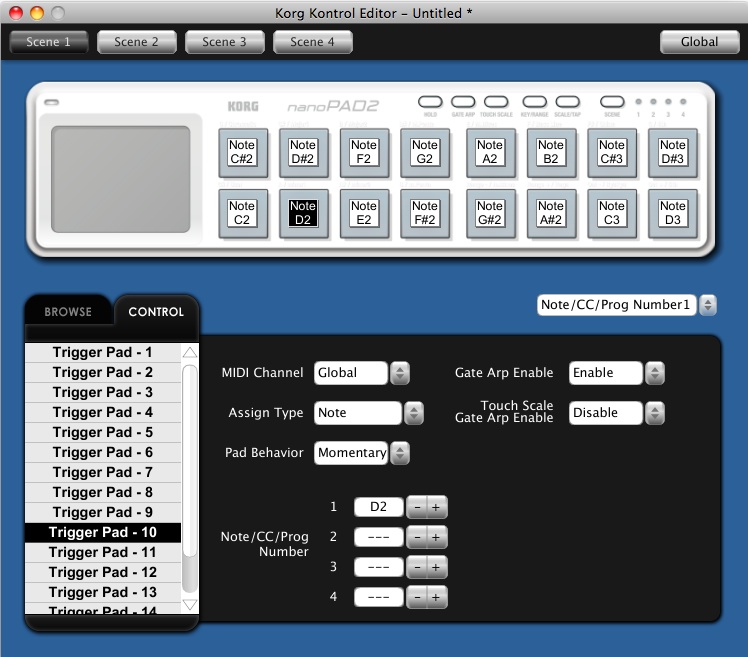Increase Note number 1 with plus
Image resolution: width=748 pixels, height=657 pixels.
(436, 507)
